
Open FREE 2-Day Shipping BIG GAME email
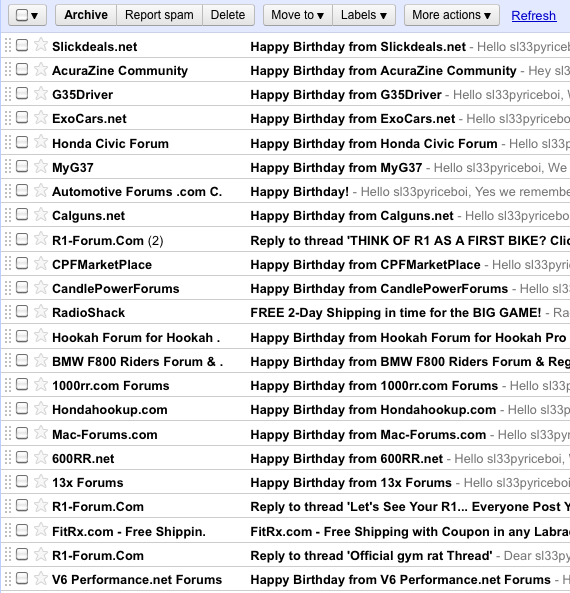tap(396, 313)
